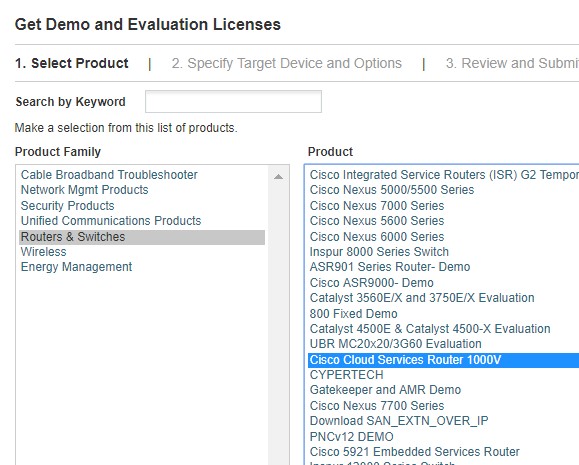
Task: Select Cable Broadband Troubleshooter family
Action: pyautogui.click(x=109, y=175)
